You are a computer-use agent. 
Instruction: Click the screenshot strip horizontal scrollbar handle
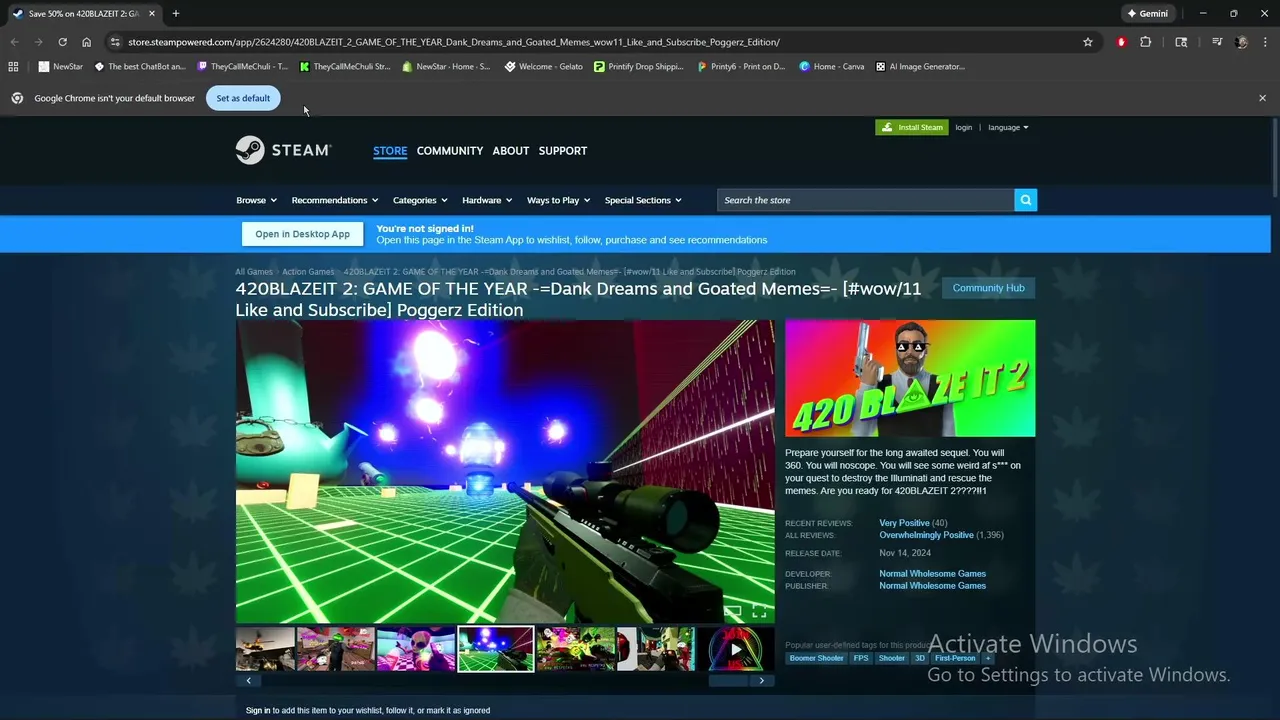(x=728, y=681)
